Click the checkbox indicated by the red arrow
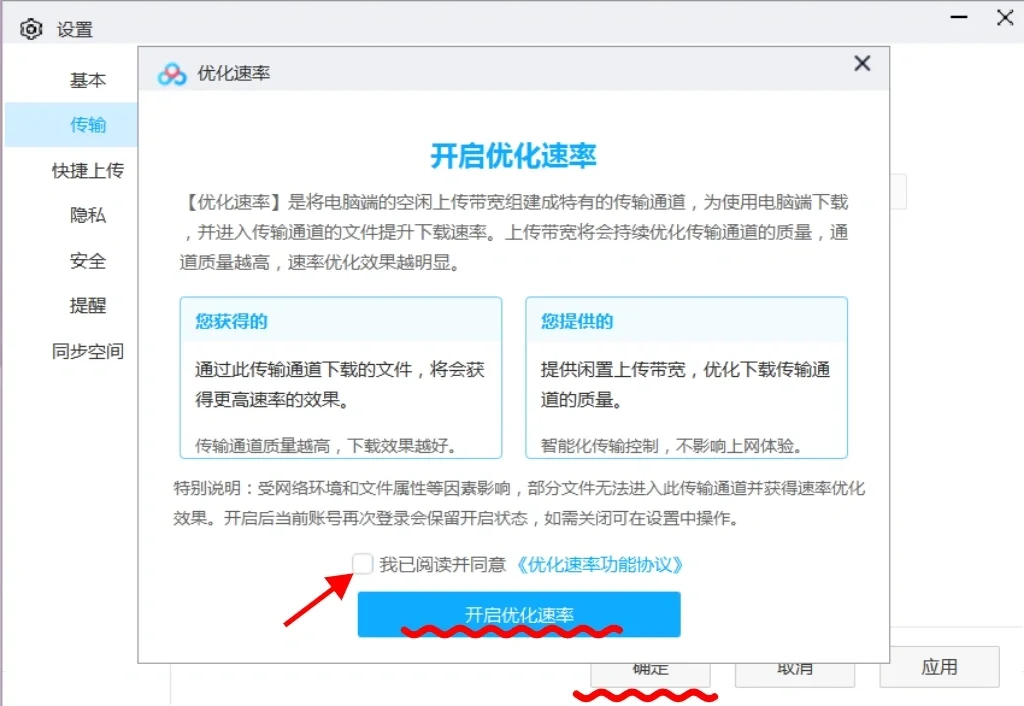Screen dimensions: 1024x706 click(x=363, y=564)
